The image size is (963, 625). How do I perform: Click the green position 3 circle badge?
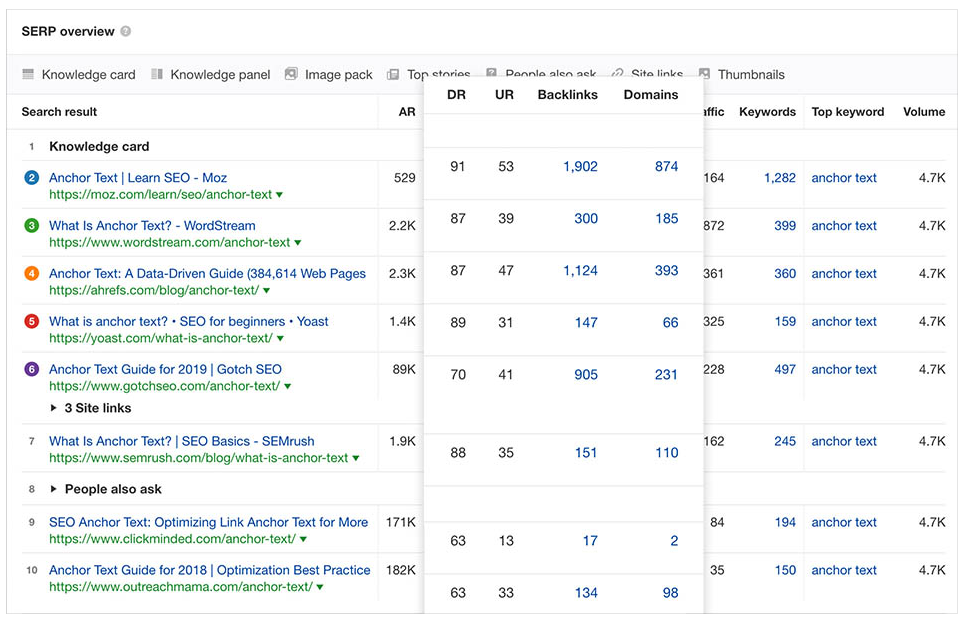tap(31, 226)
